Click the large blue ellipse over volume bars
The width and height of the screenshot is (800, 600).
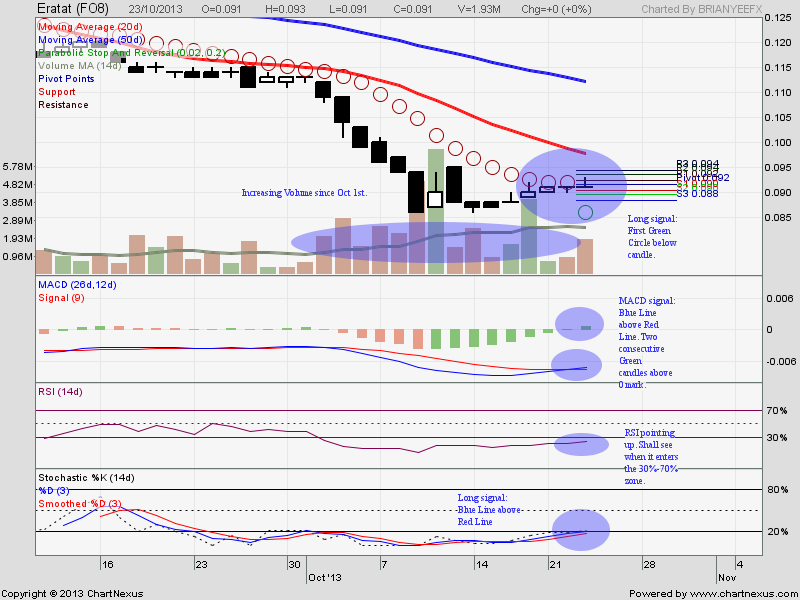click(437, 240)
